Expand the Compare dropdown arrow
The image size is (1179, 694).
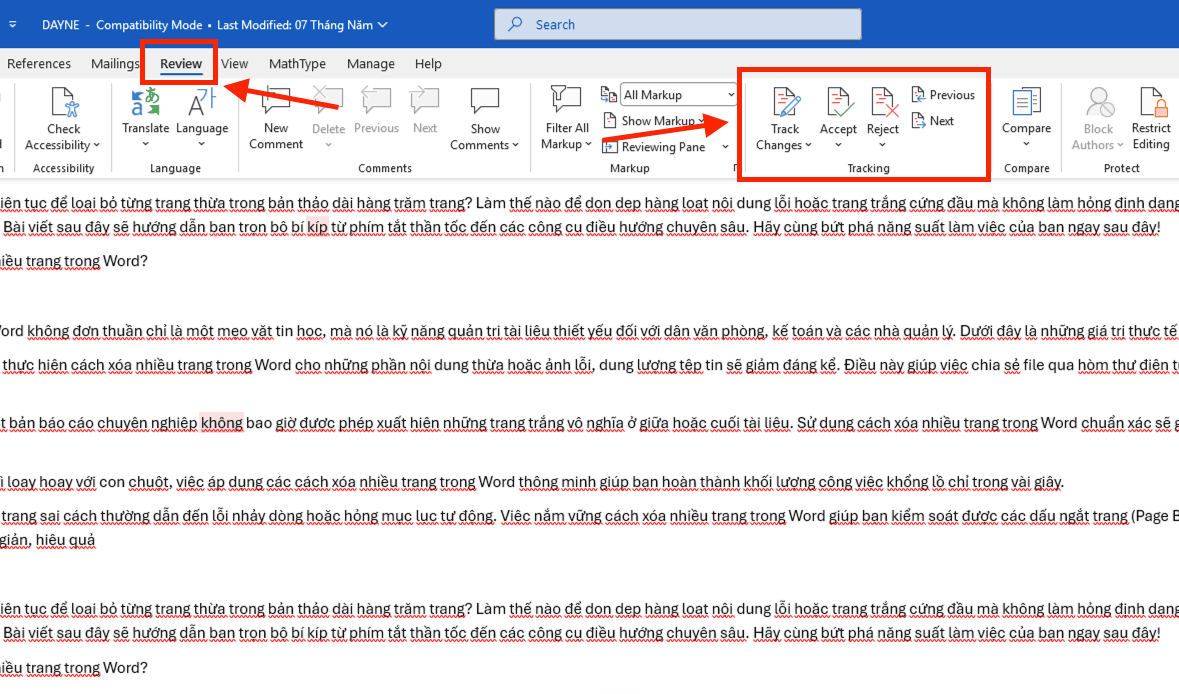pos(1026,144)
